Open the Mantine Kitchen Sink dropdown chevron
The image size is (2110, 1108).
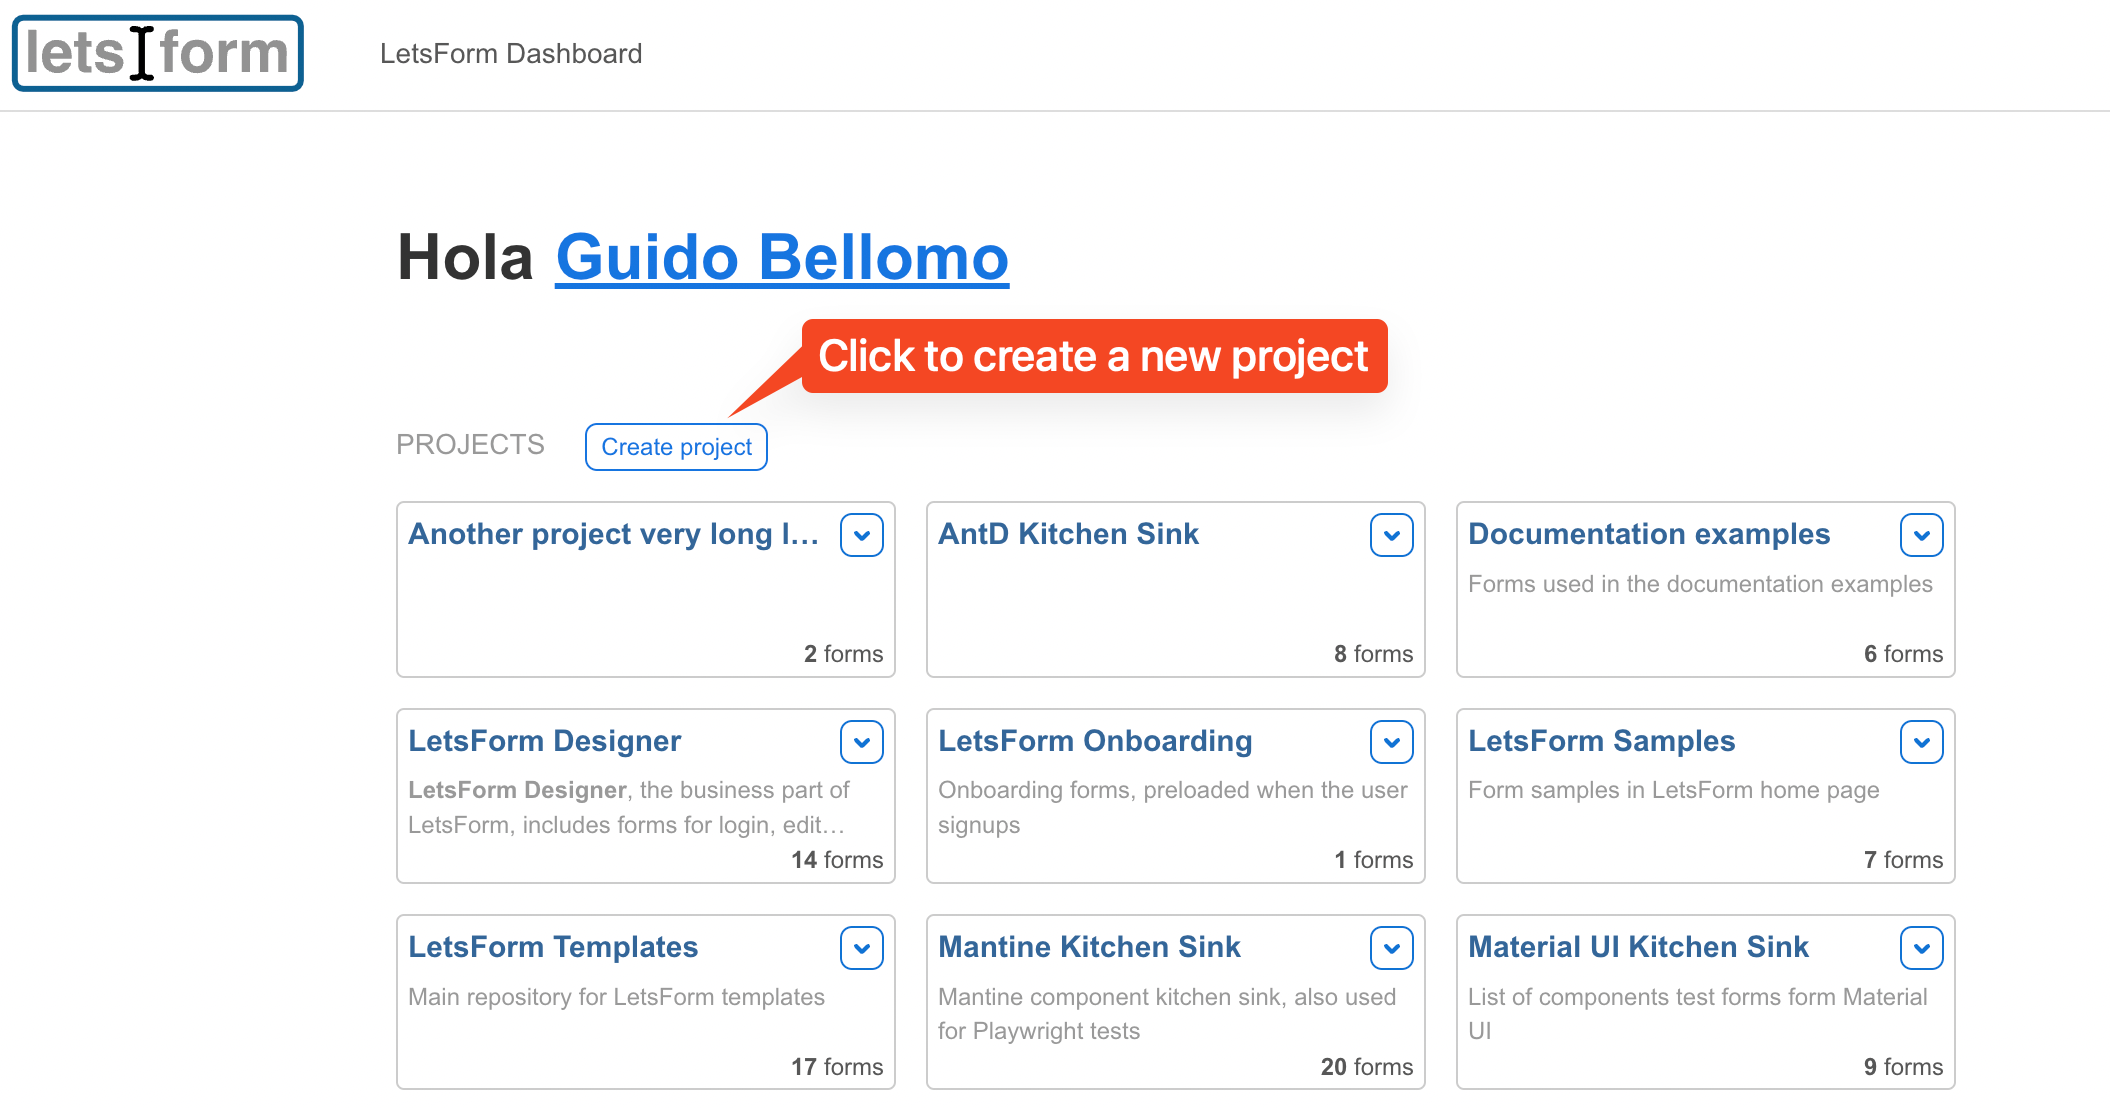point(1392,948)
